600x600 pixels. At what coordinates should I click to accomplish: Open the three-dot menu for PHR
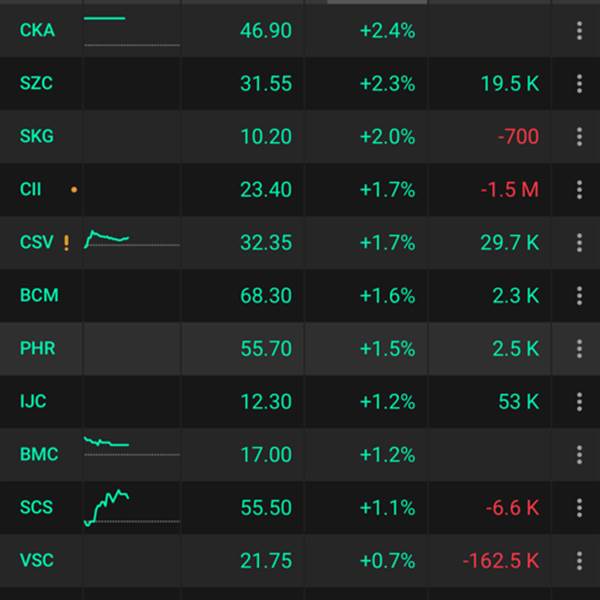coord(579,349)
